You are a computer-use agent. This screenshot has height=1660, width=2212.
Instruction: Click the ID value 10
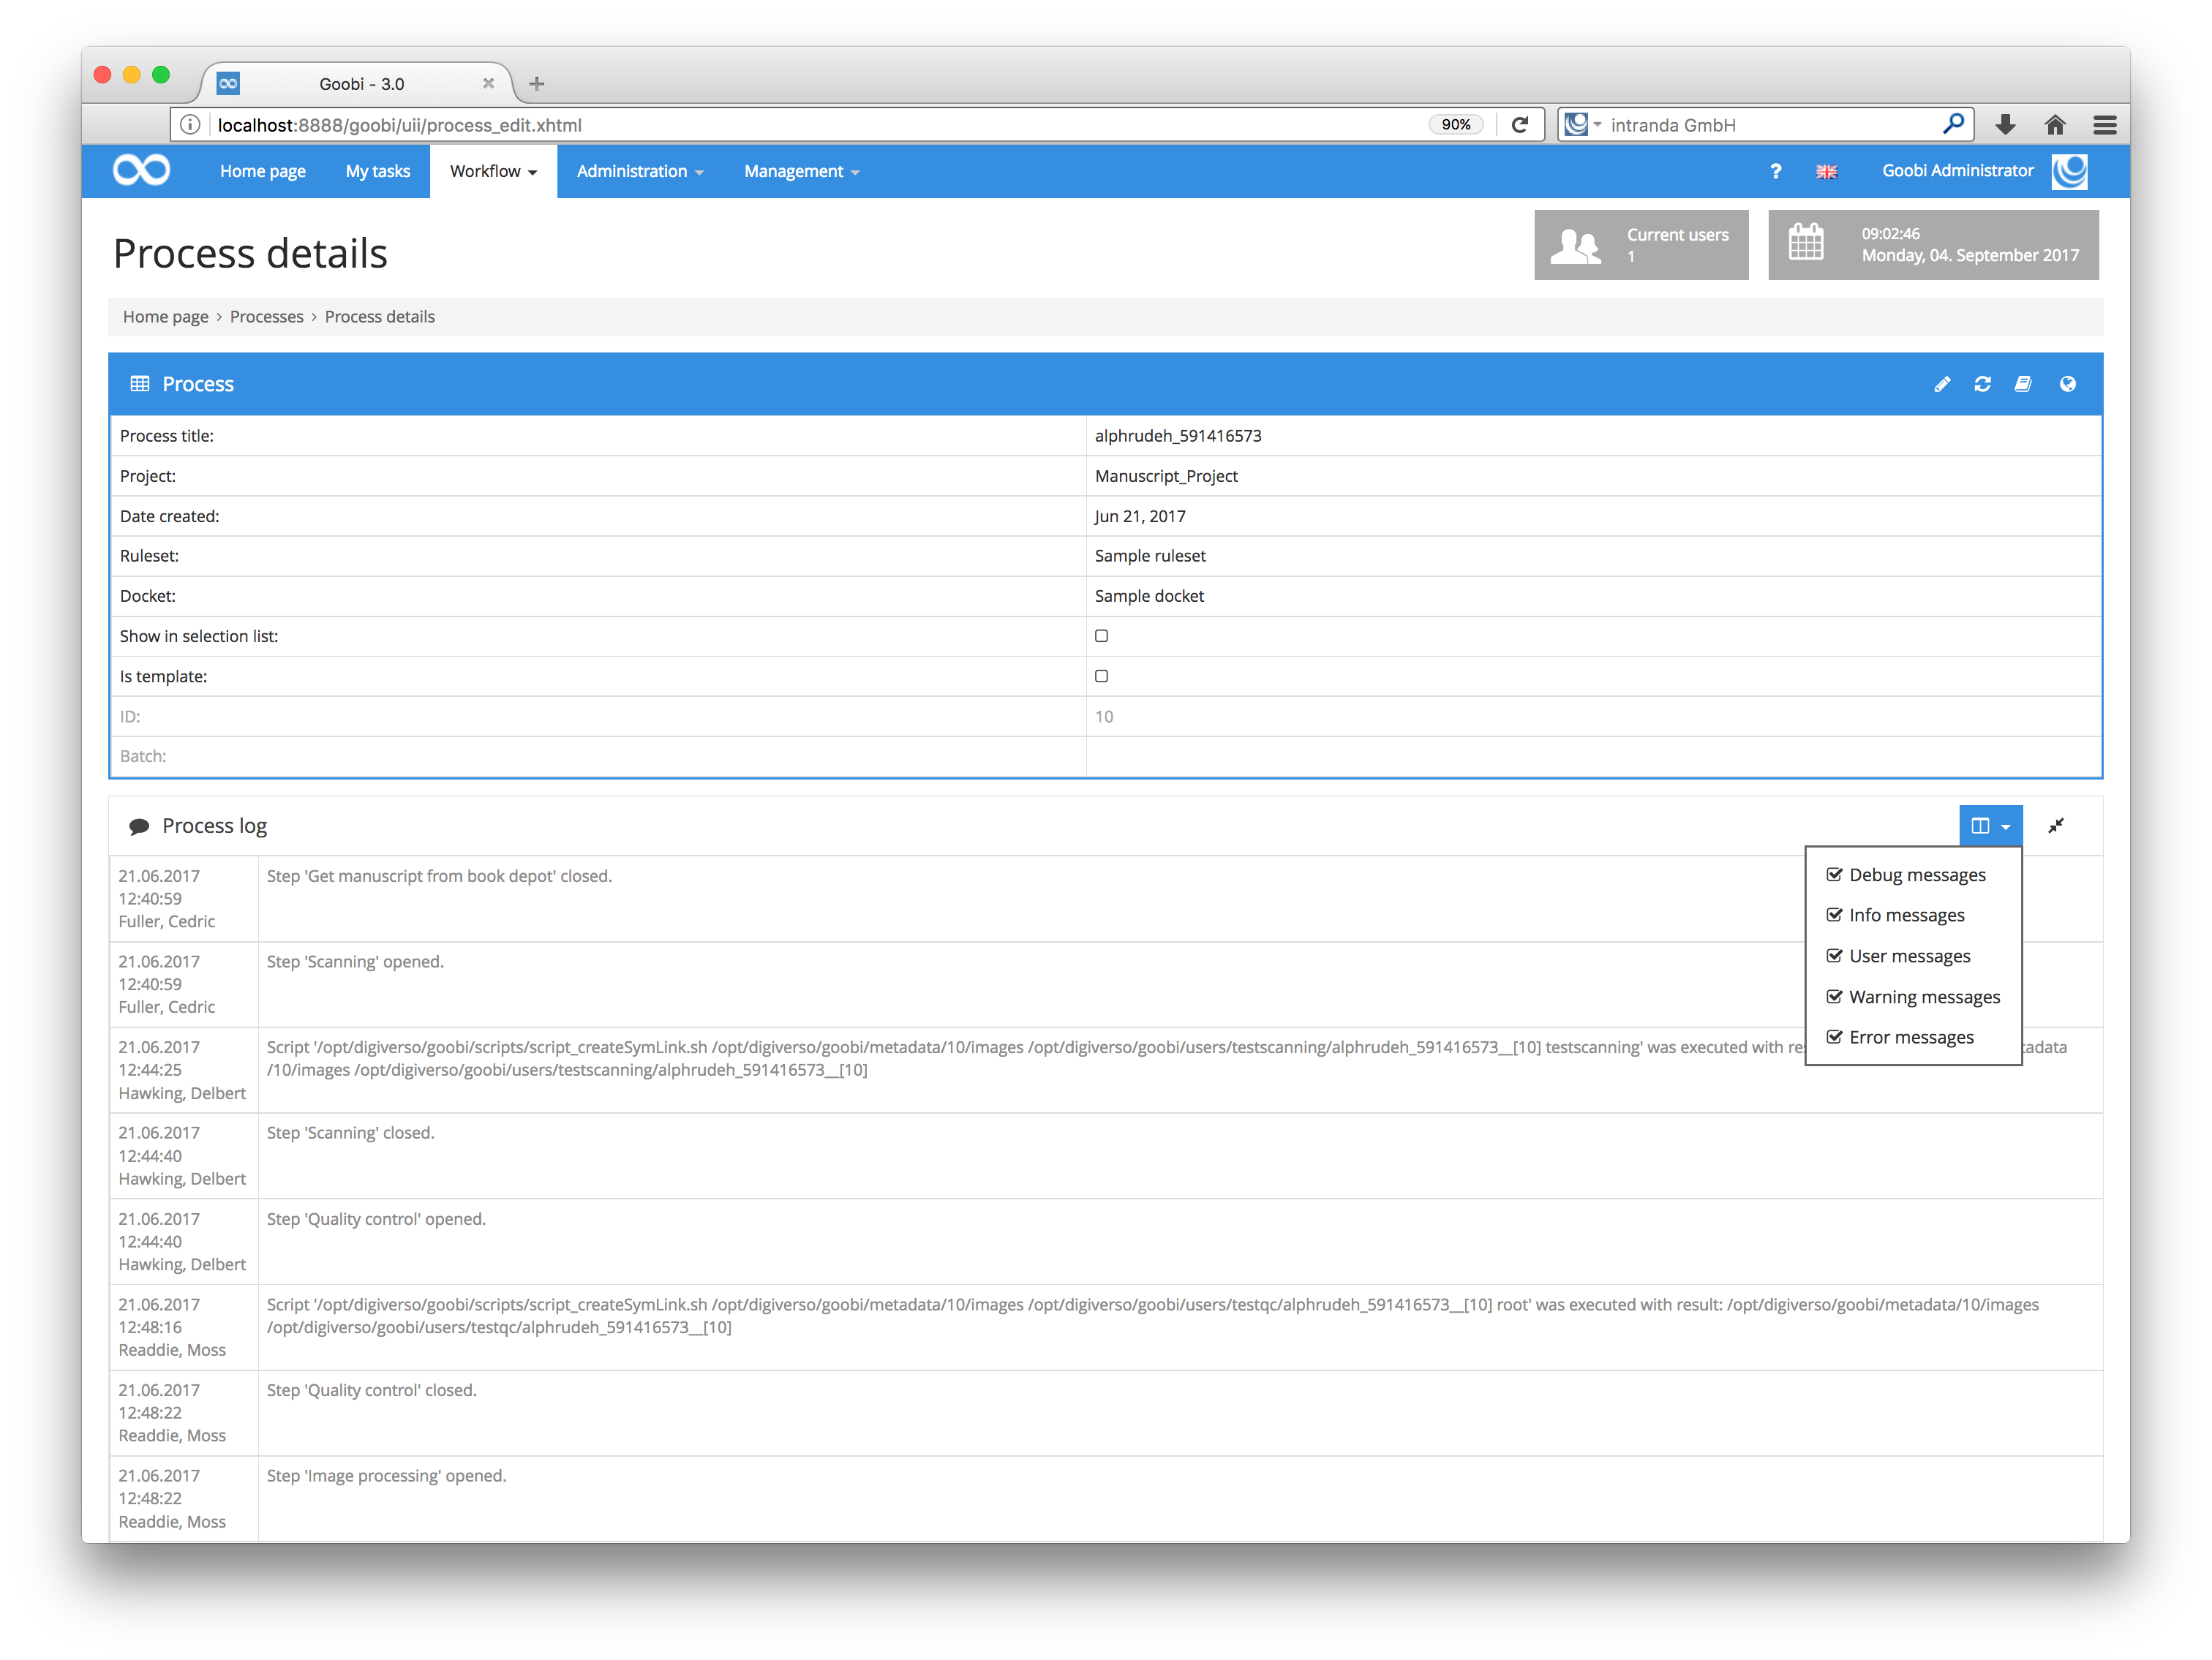tap(1103, 717)
